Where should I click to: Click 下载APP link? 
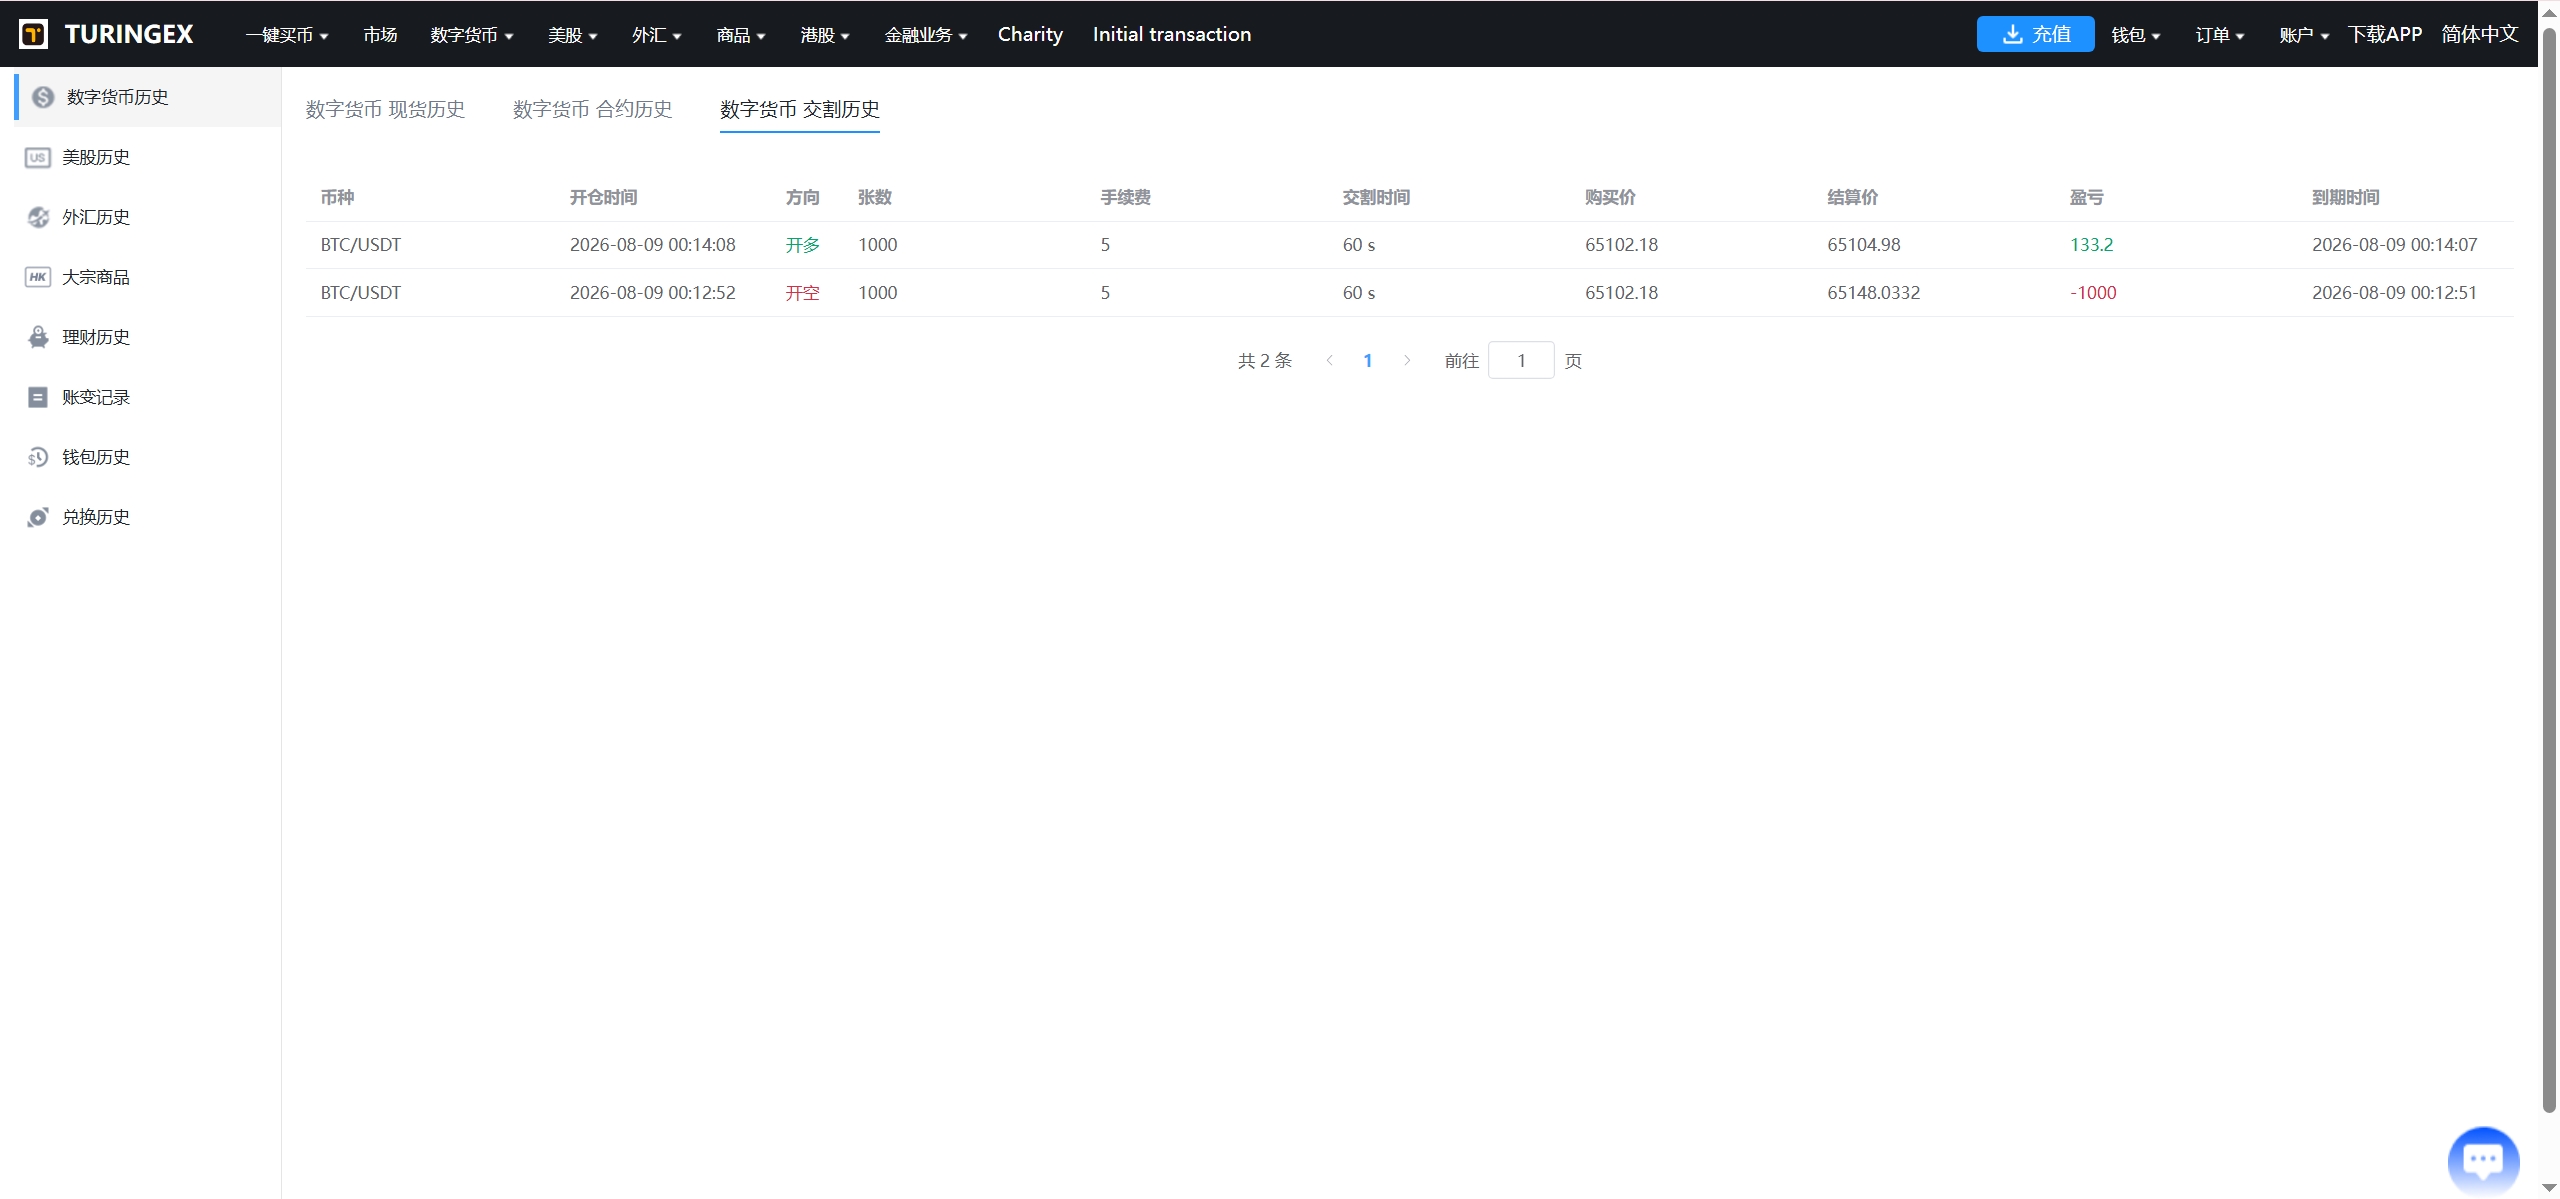pyautogui.click(x=2385, y=34)
